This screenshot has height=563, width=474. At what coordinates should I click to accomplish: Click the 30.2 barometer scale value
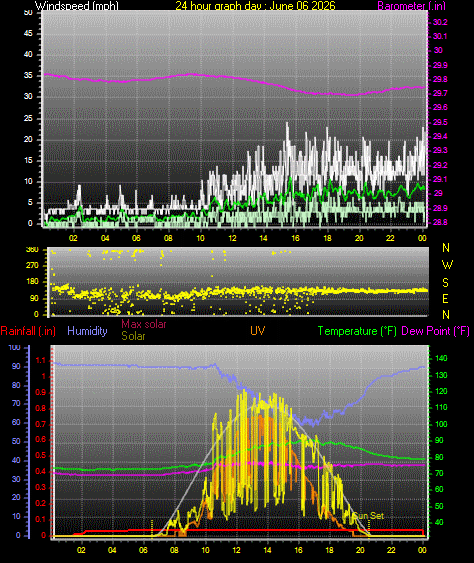(440, 22)
